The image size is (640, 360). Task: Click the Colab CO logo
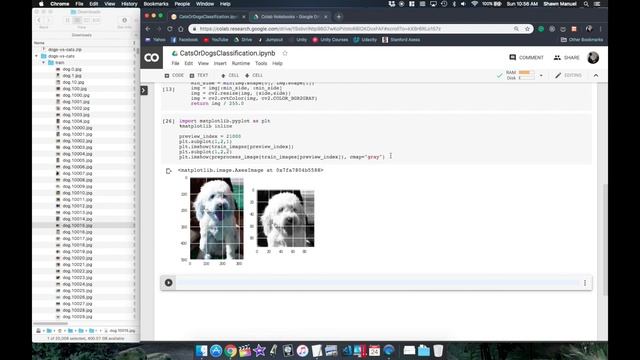coord(151,58)
